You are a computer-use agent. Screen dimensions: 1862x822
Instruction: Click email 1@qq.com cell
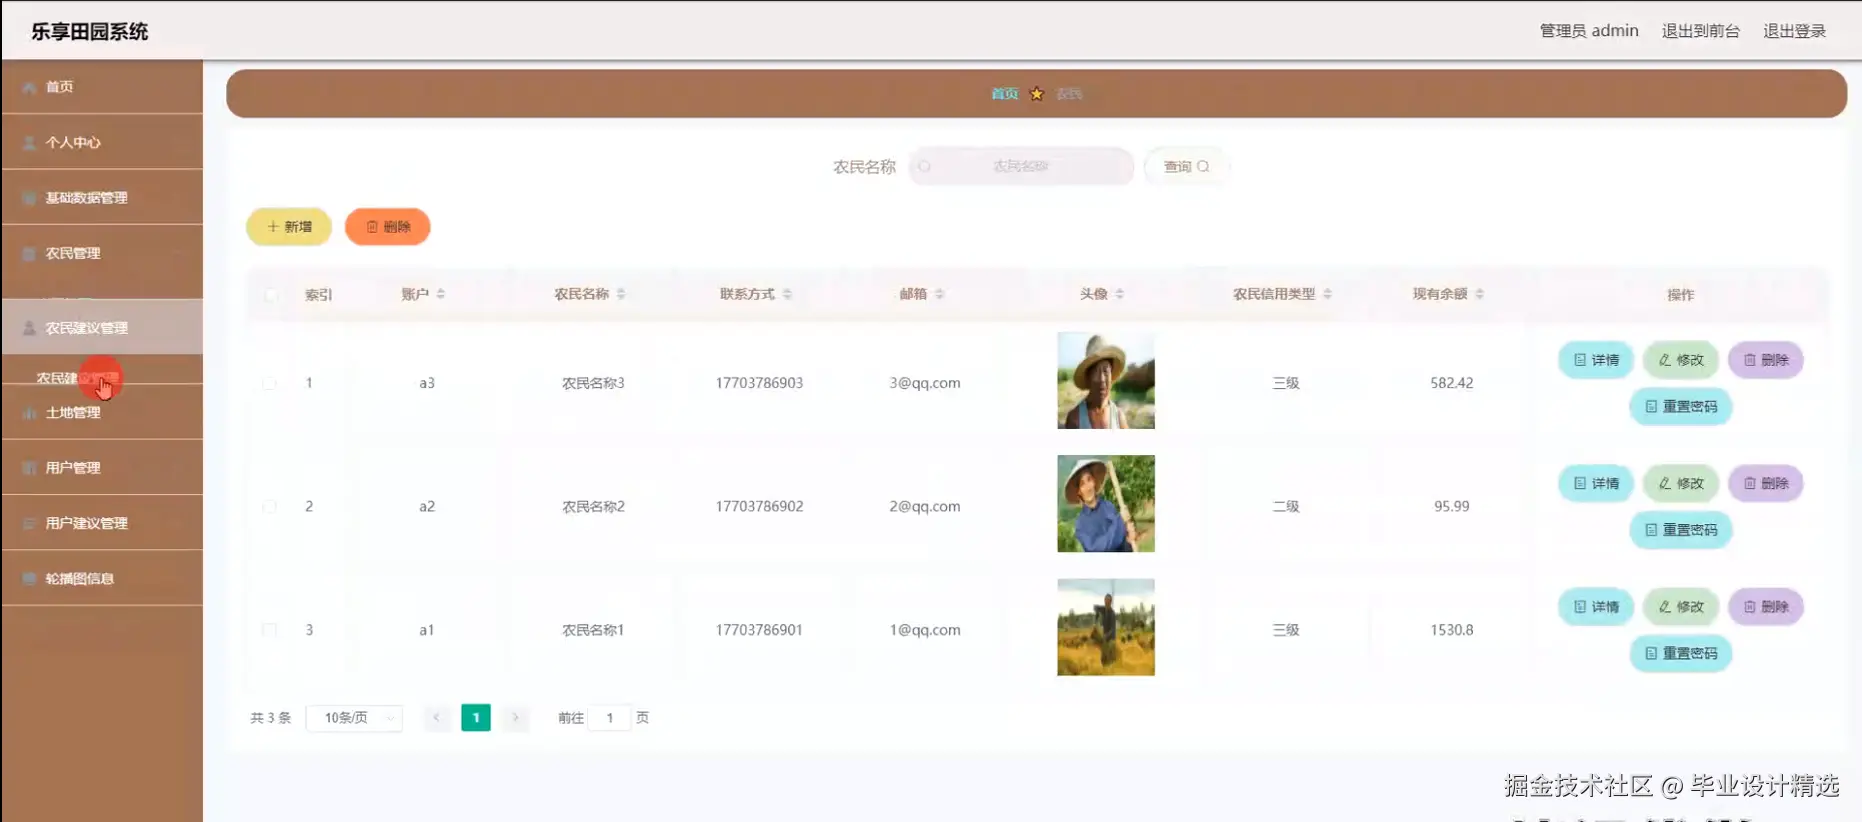tap(925, 630)
